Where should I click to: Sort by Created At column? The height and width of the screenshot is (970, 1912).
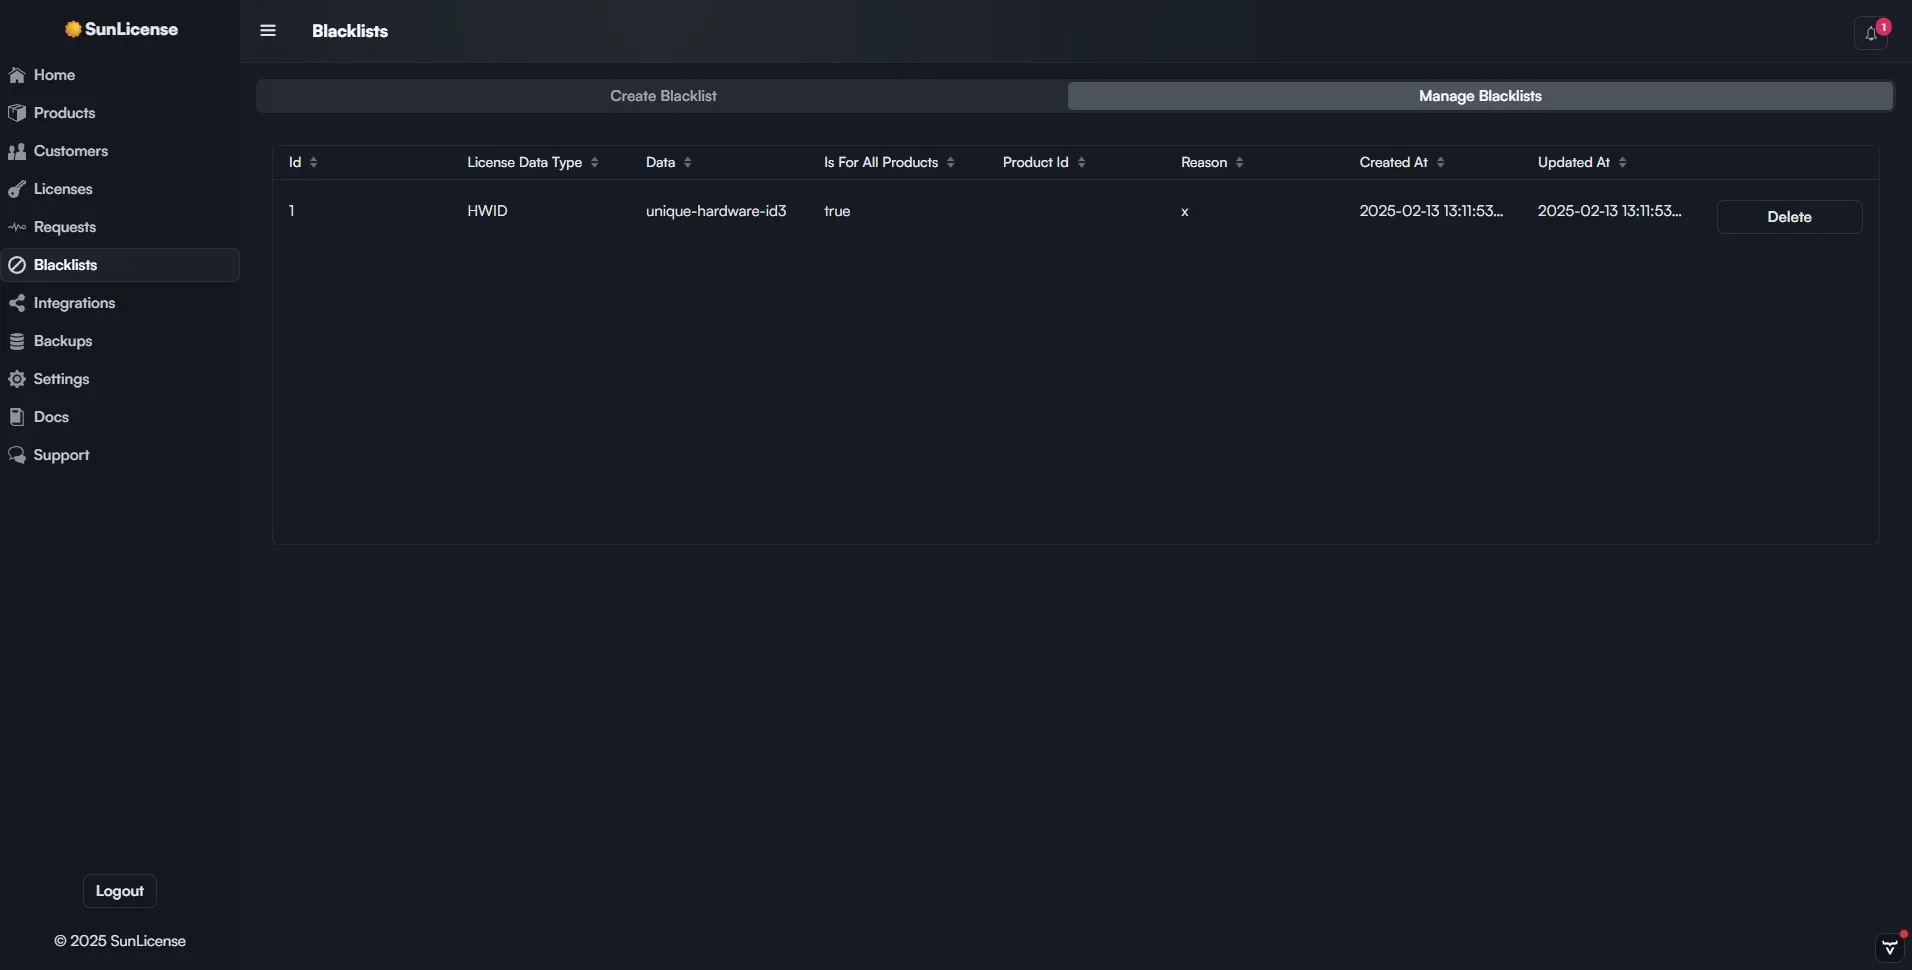point(1440,162)
